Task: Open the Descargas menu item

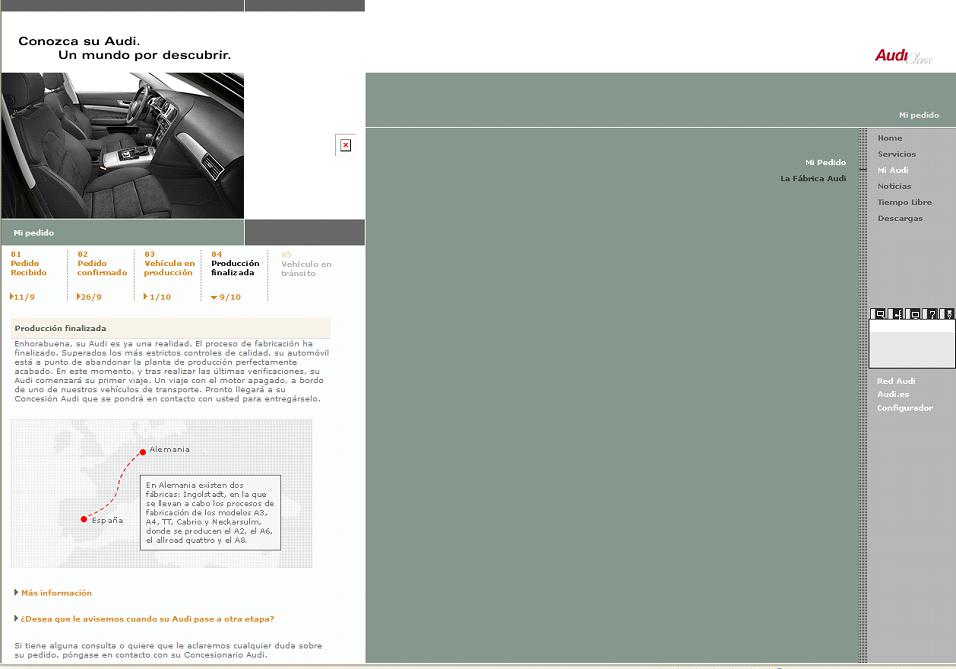Action: click(x=900, y=218)
